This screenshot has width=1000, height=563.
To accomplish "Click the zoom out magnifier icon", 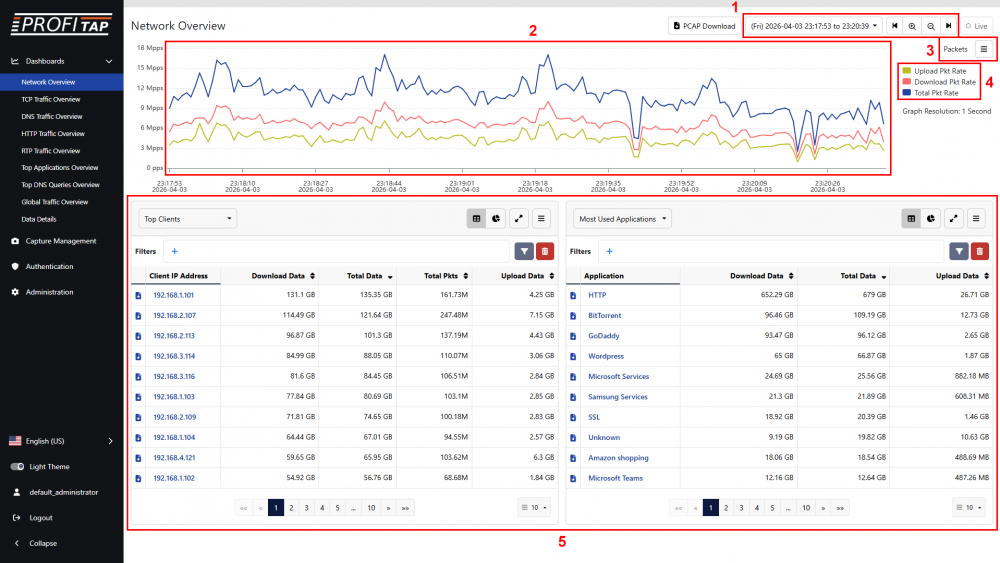I will [x=930, y=26].
